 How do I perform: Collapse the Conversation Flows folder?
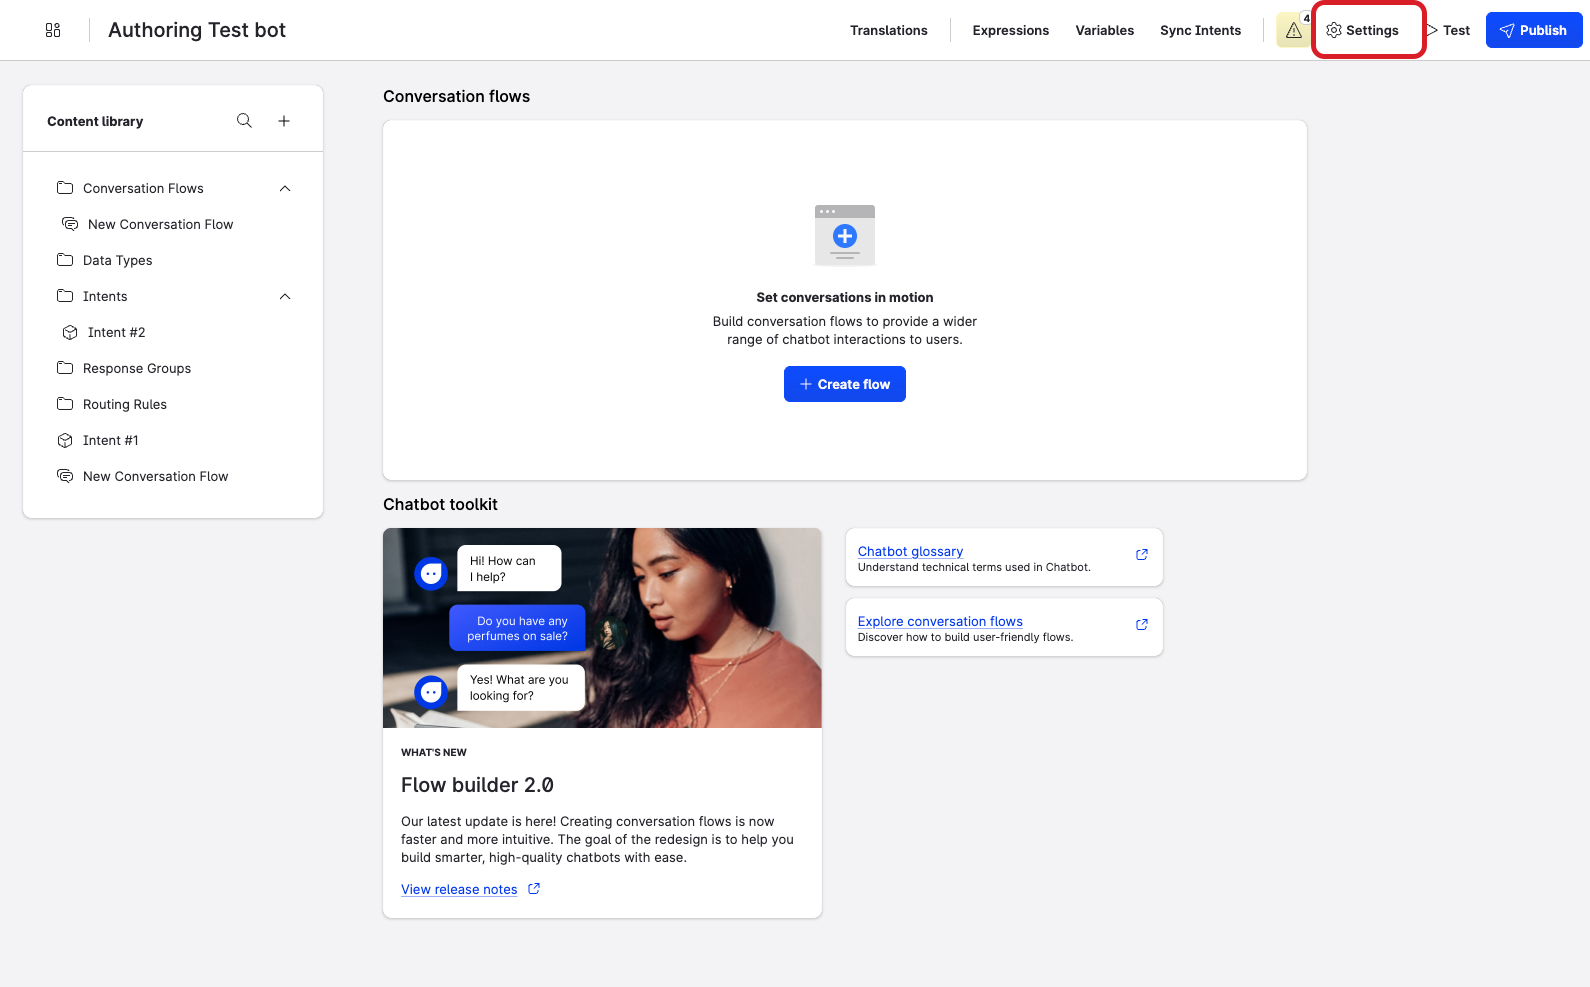point(285,188)
